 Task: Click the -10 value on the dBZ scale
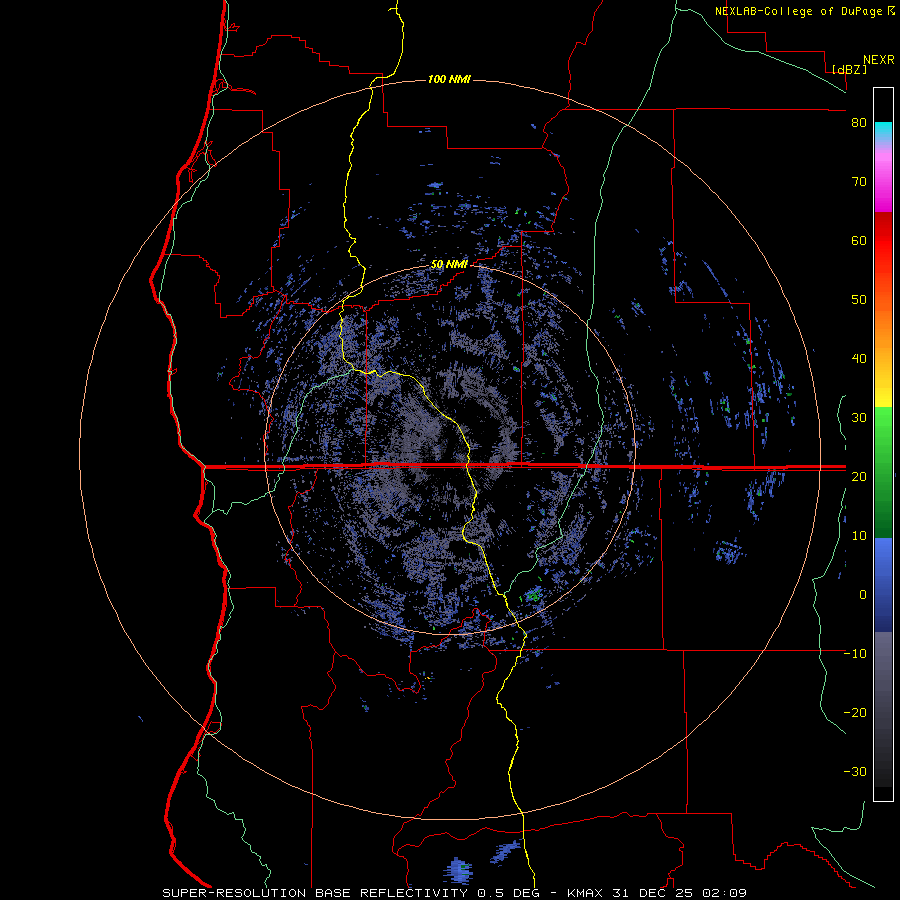click(855, 654)
